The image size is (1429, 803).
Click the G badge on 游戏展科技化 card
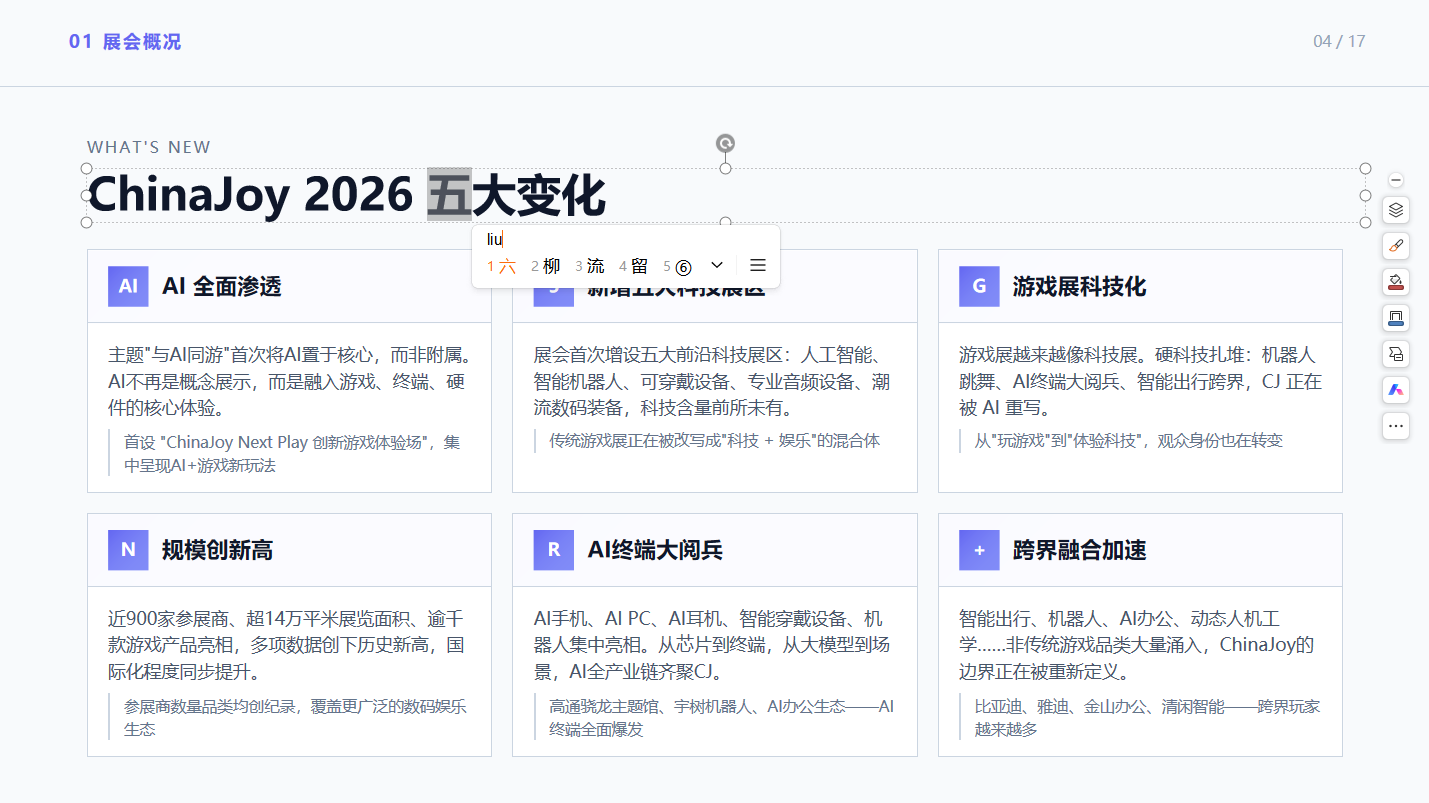click(x=979, y=286)
